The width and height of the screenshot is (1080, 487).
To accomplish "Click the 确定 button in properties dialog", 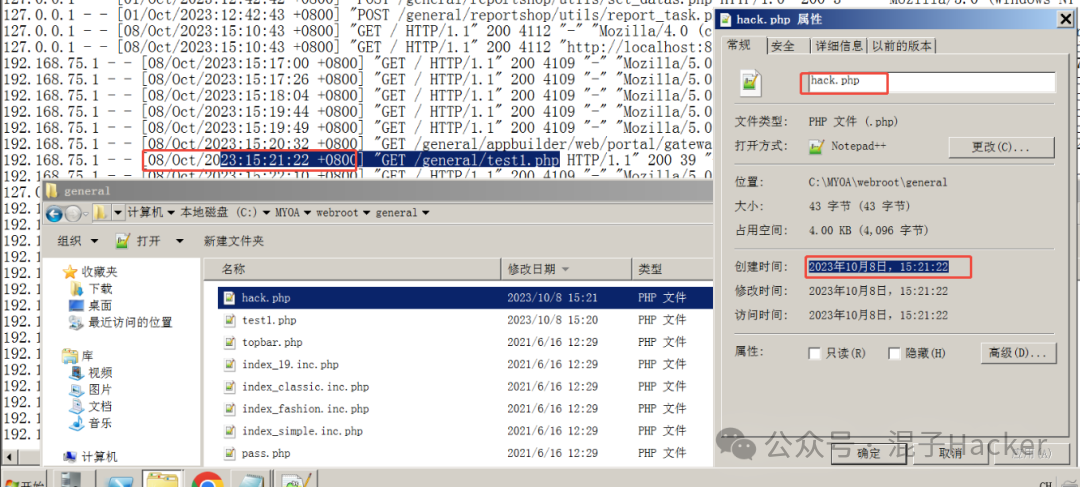I will (868, 453).
